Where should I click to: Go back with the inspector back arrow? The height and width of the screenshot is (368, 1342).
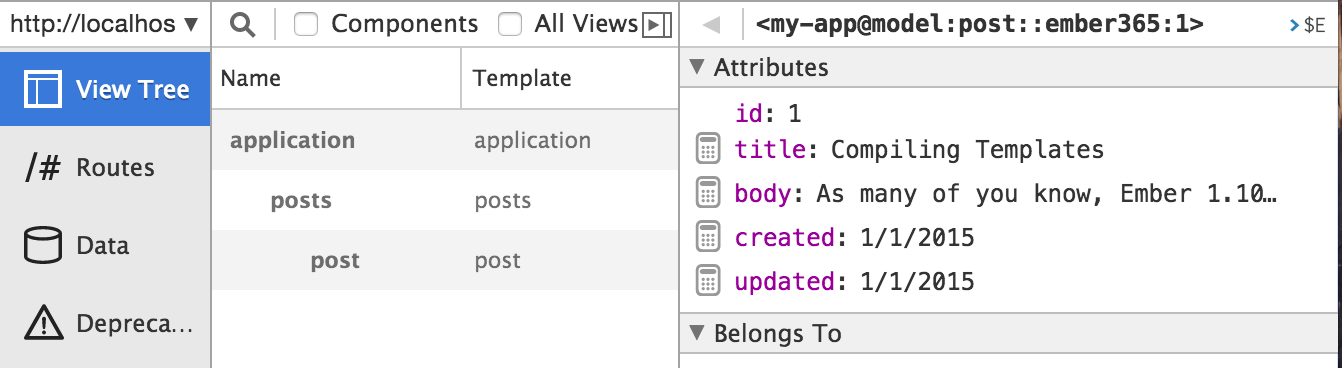click(x=711, y=24)
